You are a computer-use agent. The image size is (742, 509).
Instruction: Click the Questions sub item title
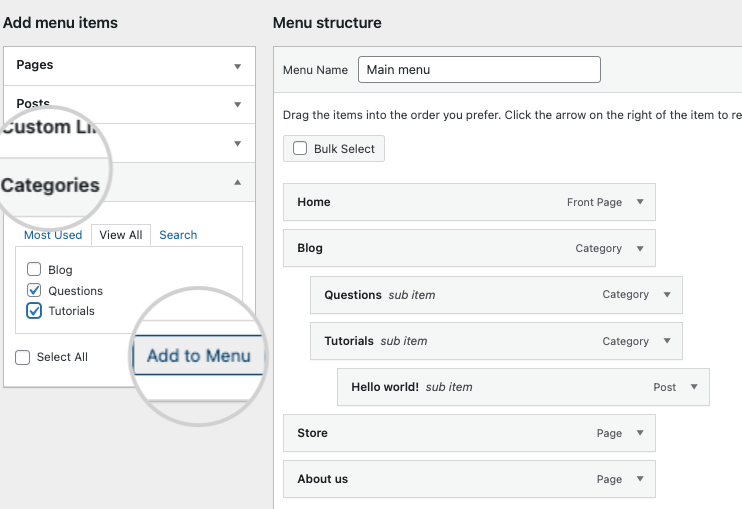353,295
